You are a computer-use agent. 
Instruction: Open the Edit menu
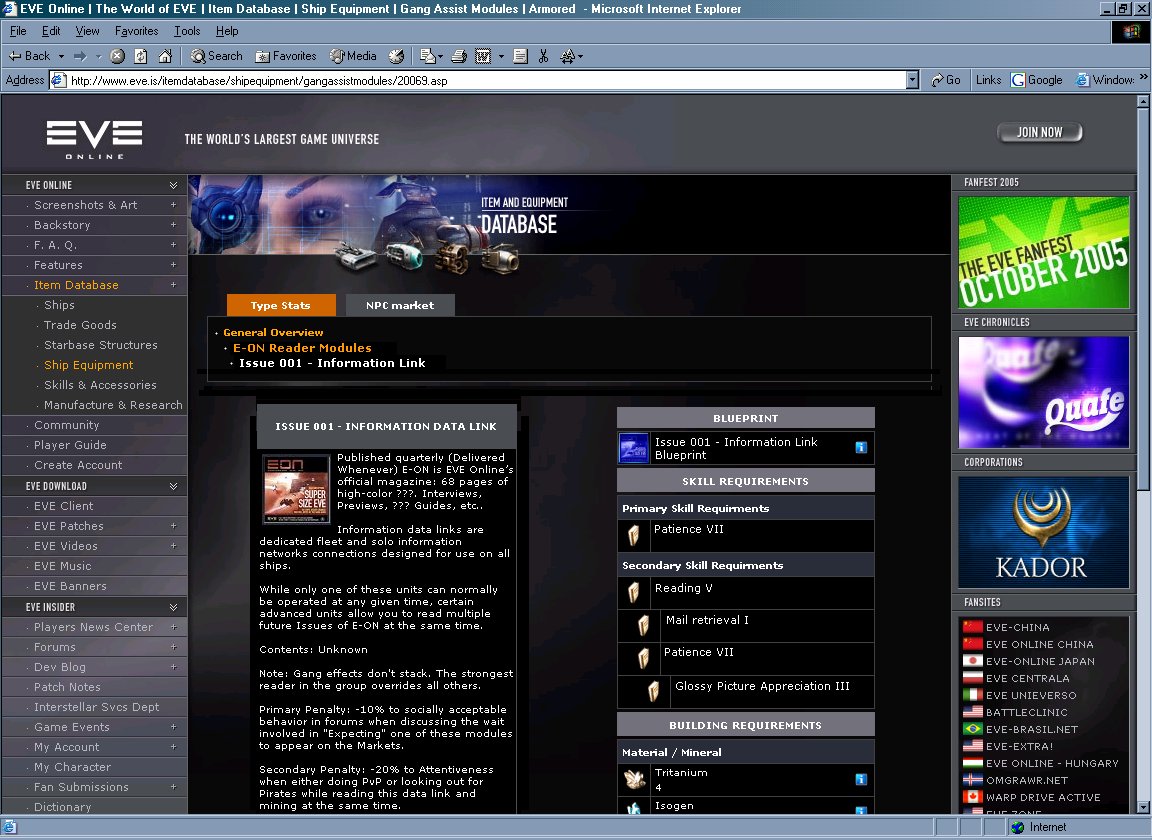pyautogui.click(x=51, y=31)
